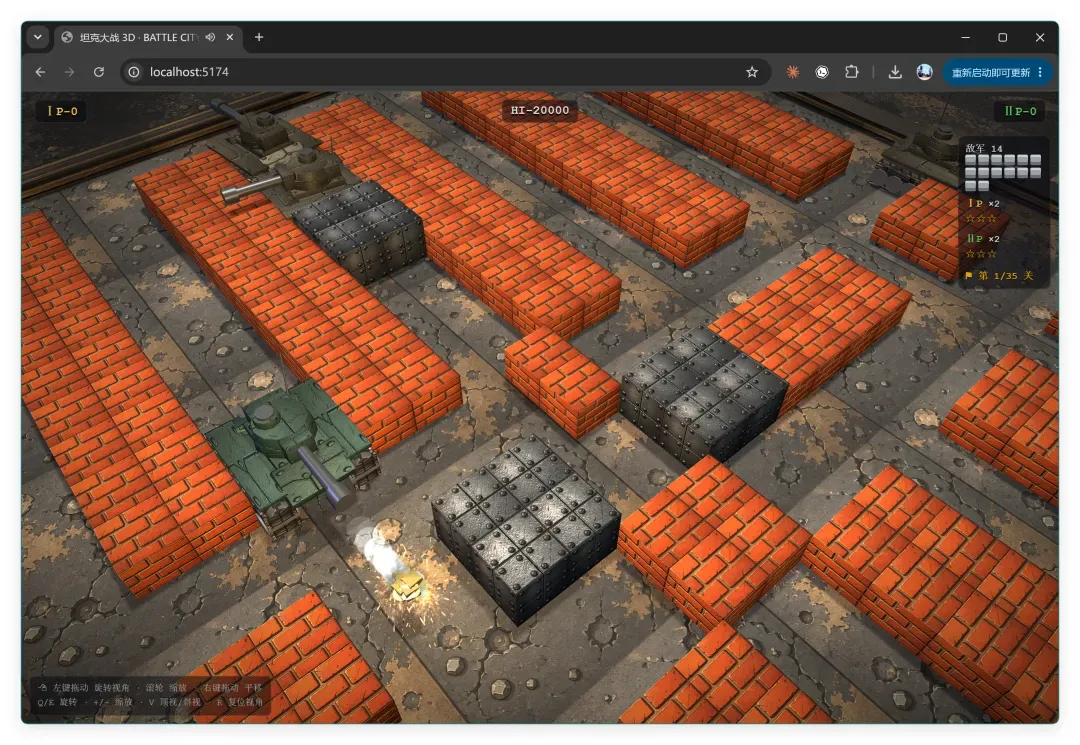This screenshot has height=745, width=1080.
Task: Open the orange starburst extension
Action: (x=793, y=72)
